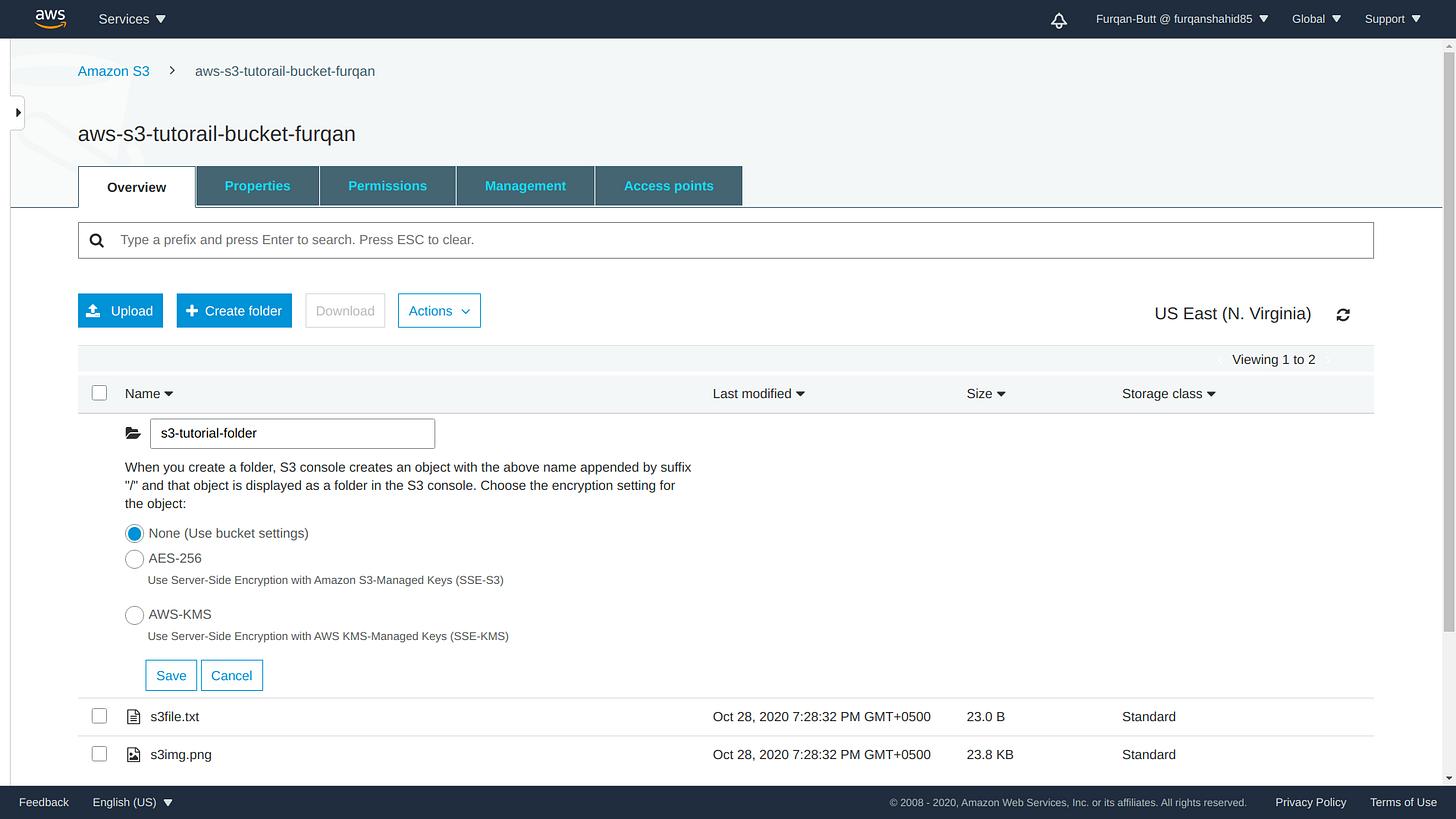The image size is (1456, 819).
Task: Click the image icon next to s3img.png
Action: point(133,754)
